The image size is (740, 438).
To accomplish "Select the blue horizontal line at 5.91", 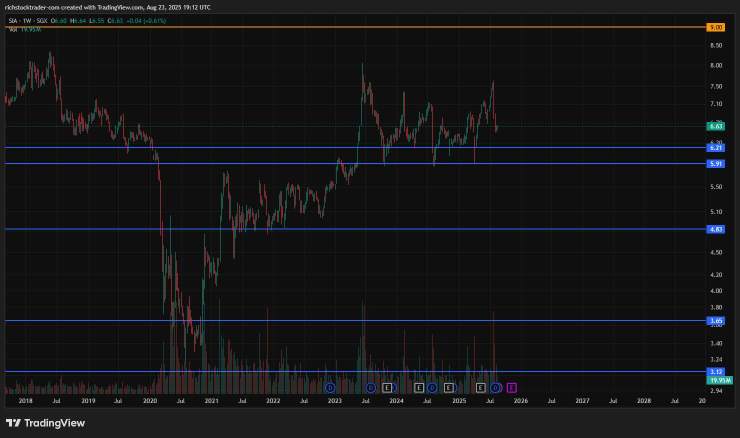I will tap(354, 164).
